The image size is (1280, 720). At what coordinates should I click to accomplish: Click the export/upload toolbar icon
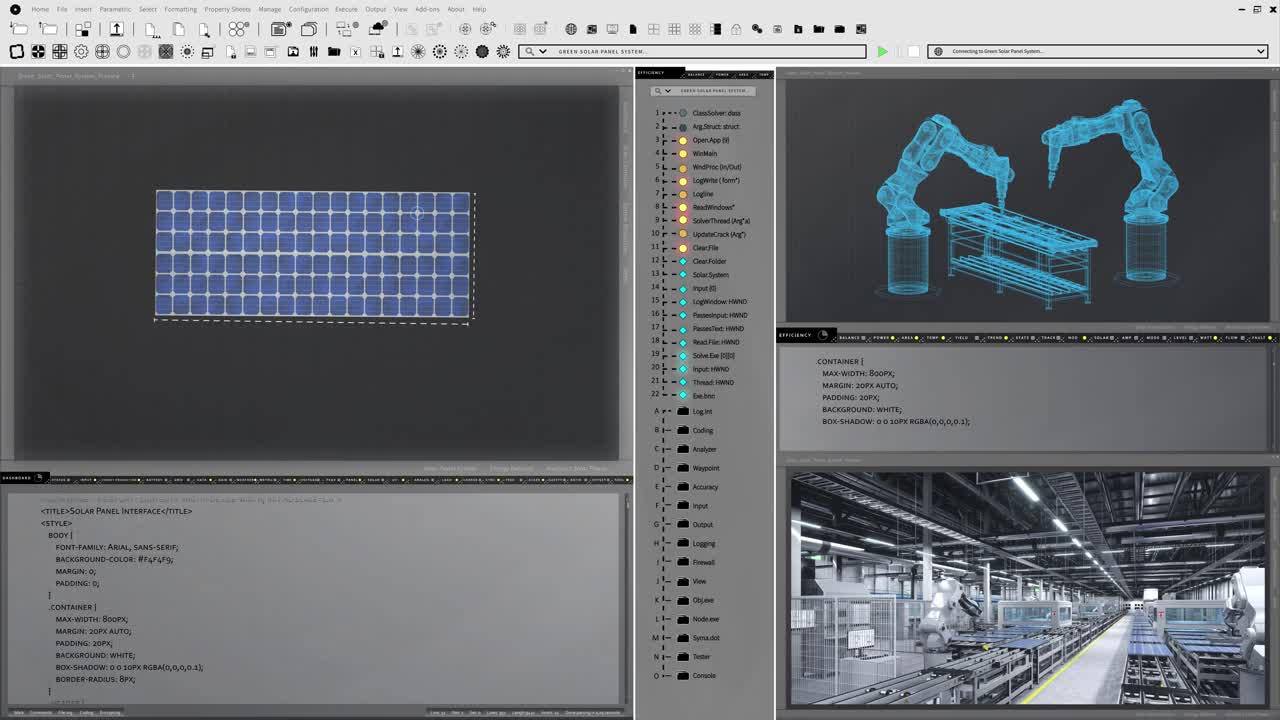pyautogui.click(x=116, y=31)
